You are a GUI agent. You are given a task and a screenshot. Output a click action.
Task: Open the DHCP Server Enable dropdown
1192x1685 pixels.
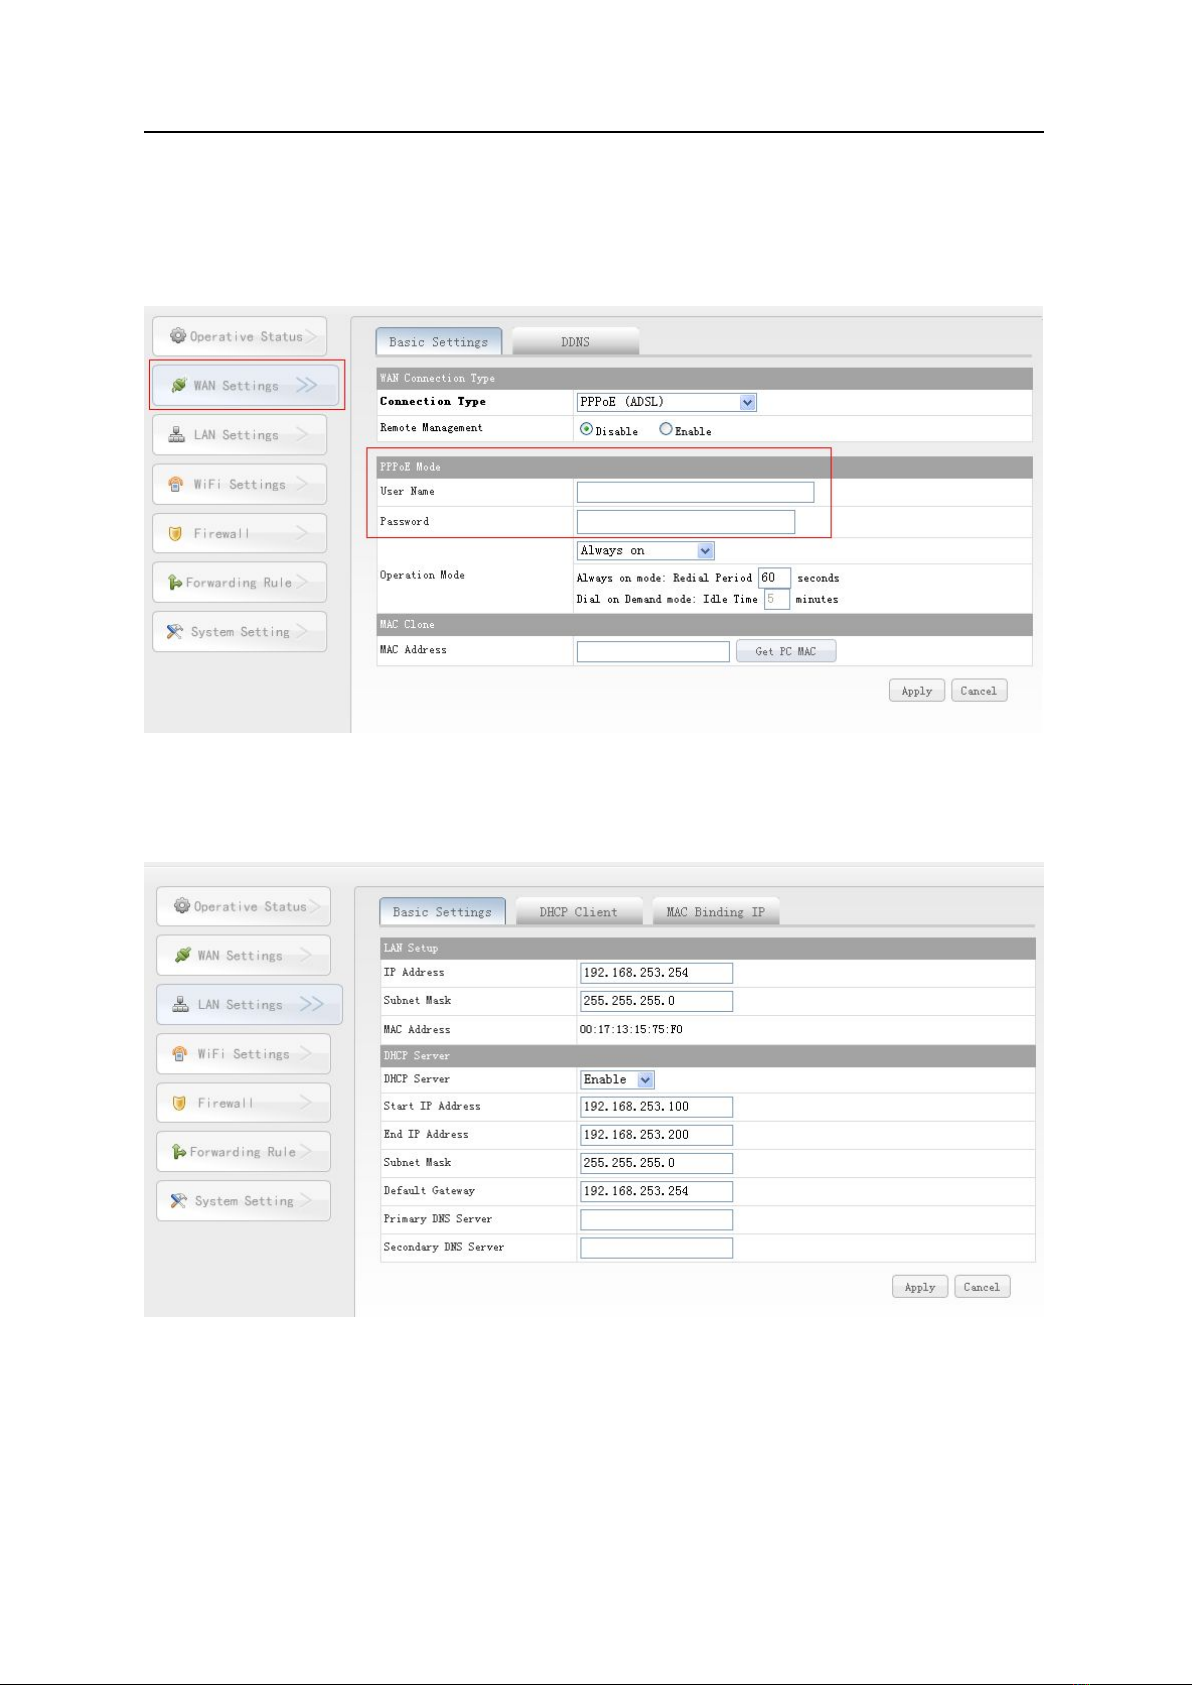(645, 1080)
